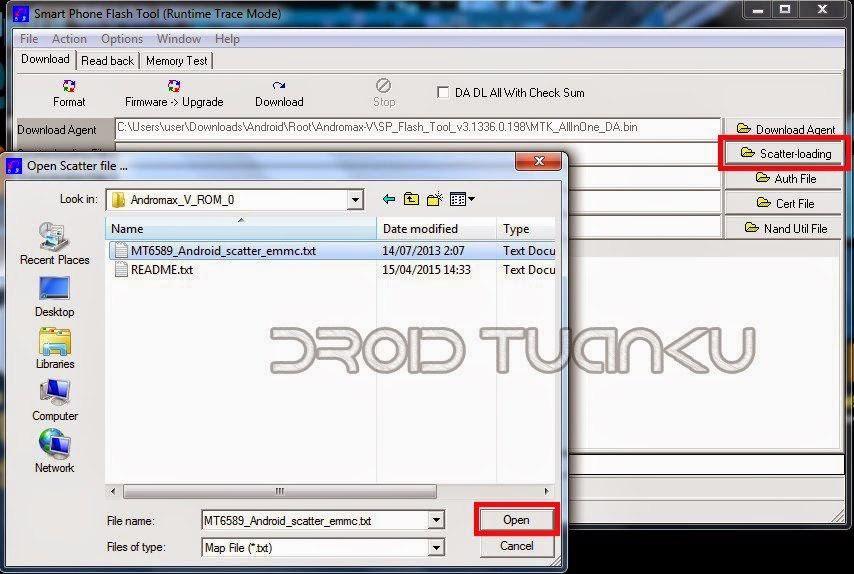Click the file list scrollbar's right arrow
Screen dimensions: 854x574
[x=547, y=491]
